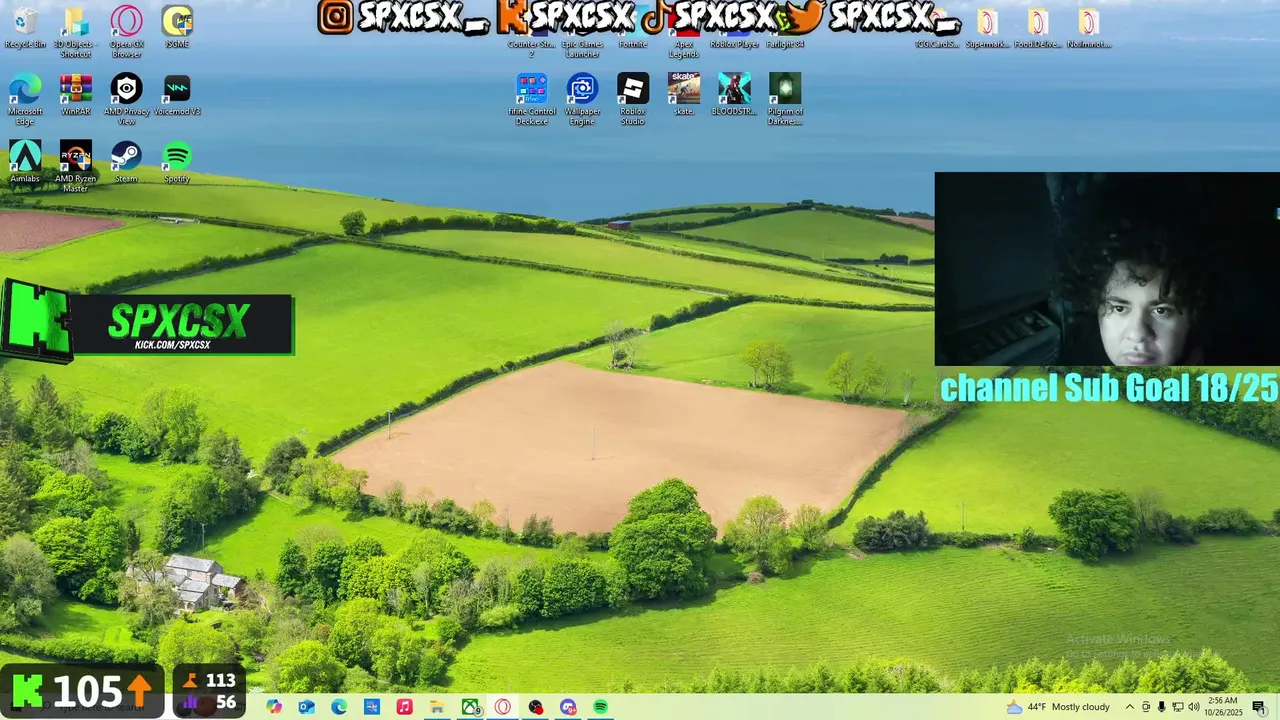
Task: Open the notification center icon
Action: point(1258,707)
